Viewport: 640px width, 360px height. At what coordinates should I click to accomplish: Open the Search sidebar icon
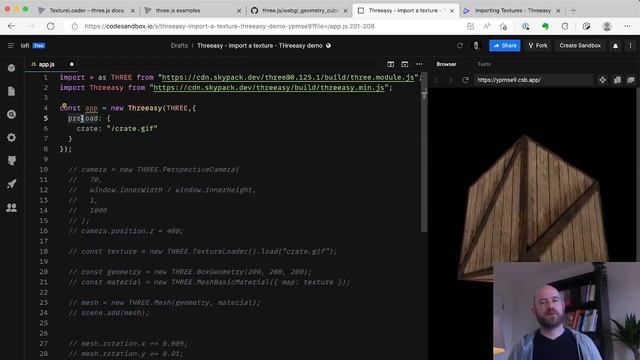click(x=11, y=114)
